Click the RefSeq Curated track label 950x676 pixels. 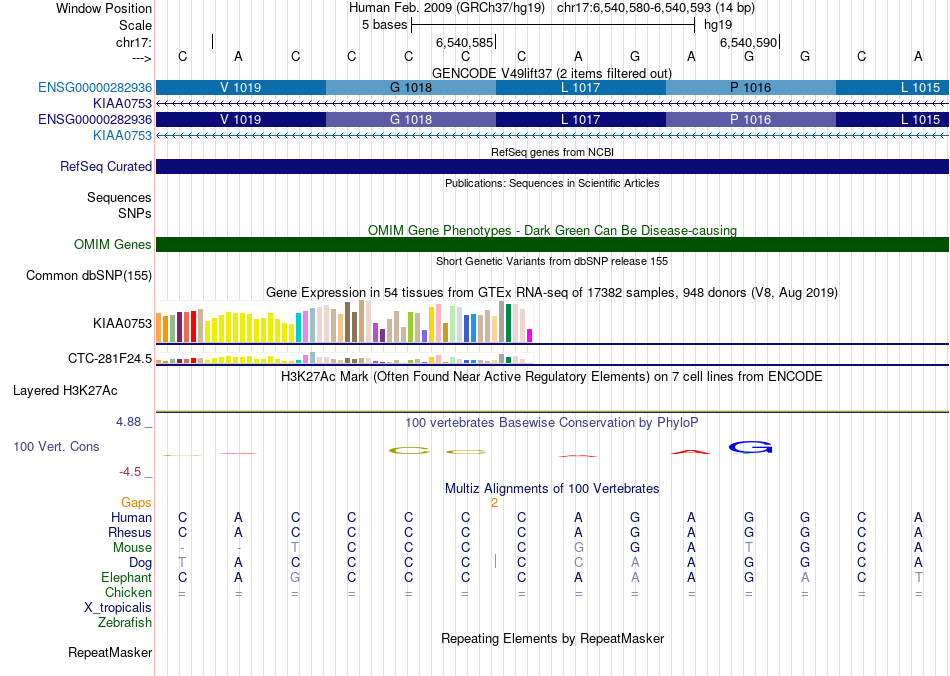coord(105,167)
